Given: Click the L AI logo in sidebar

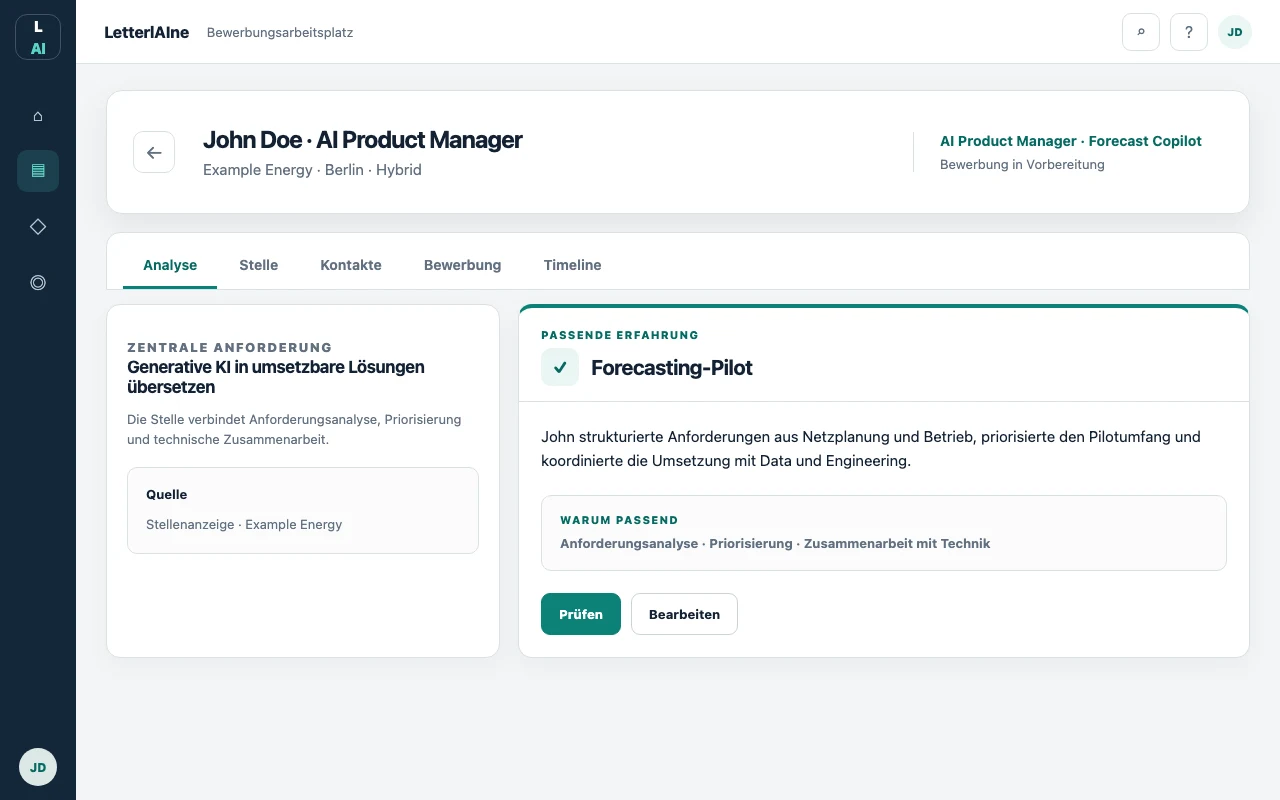Looking at the screenshot, I should 38,37.
